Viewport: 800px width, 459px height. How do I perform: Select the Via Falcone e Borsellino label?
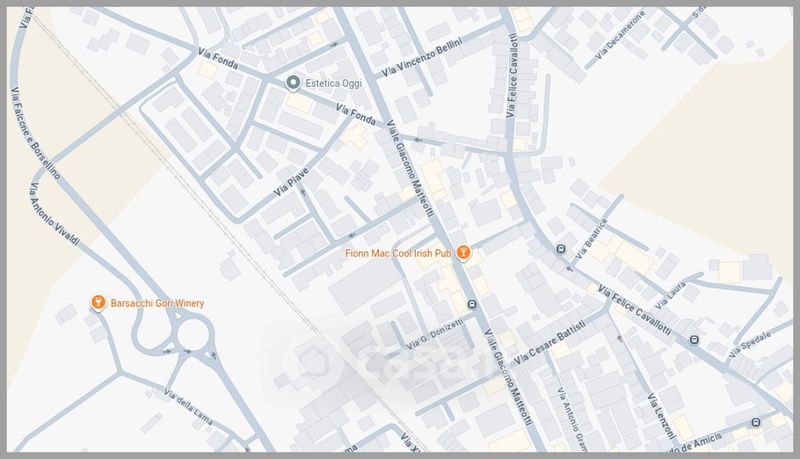[35, 134]
